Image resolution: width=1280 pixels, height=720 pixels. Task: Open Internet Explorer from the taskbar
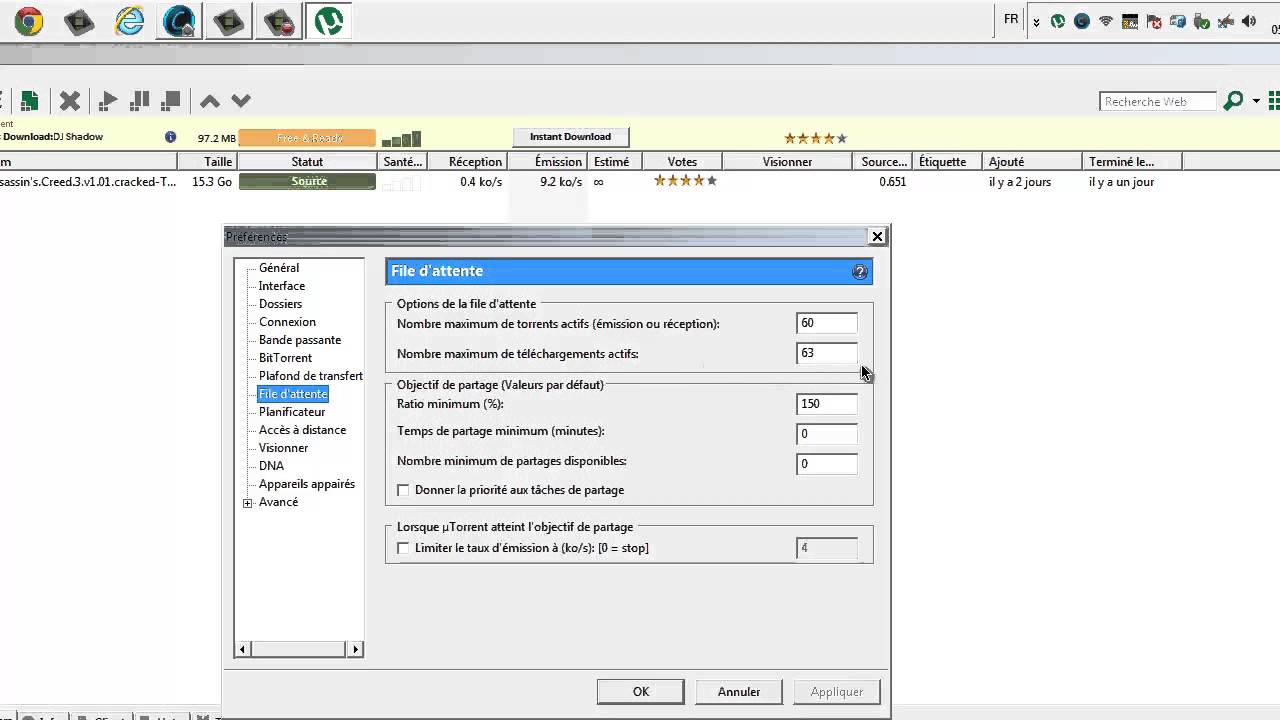pyautogui.click(x=129, y=21)
